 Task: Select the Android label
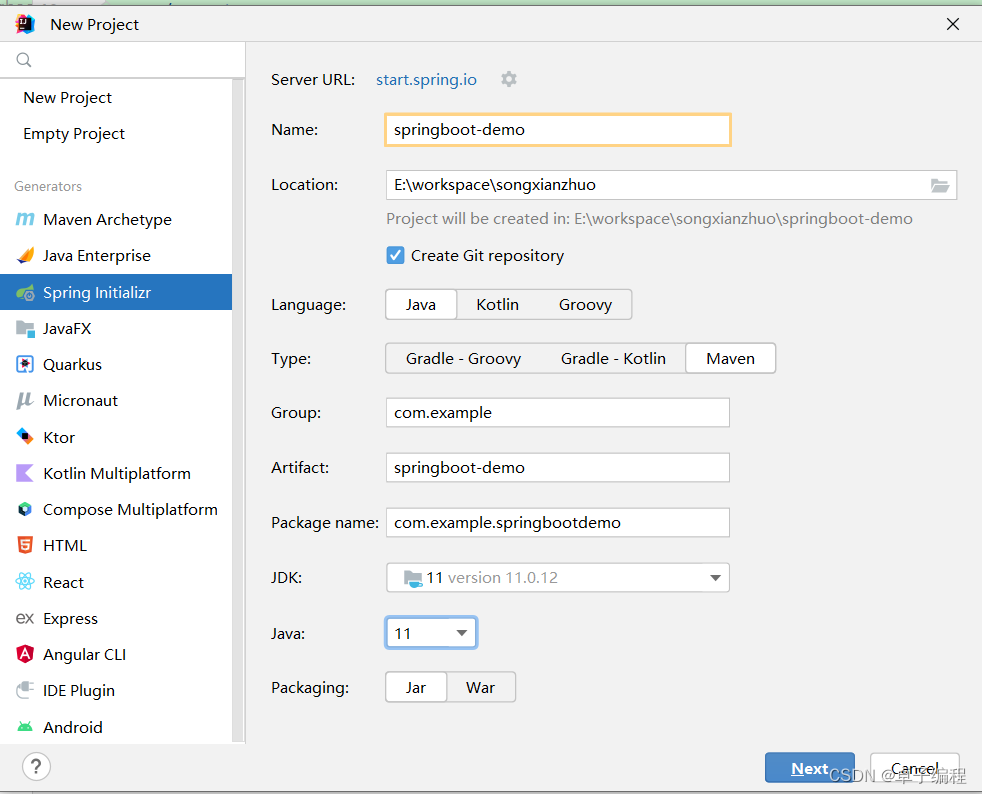point(73,727)
